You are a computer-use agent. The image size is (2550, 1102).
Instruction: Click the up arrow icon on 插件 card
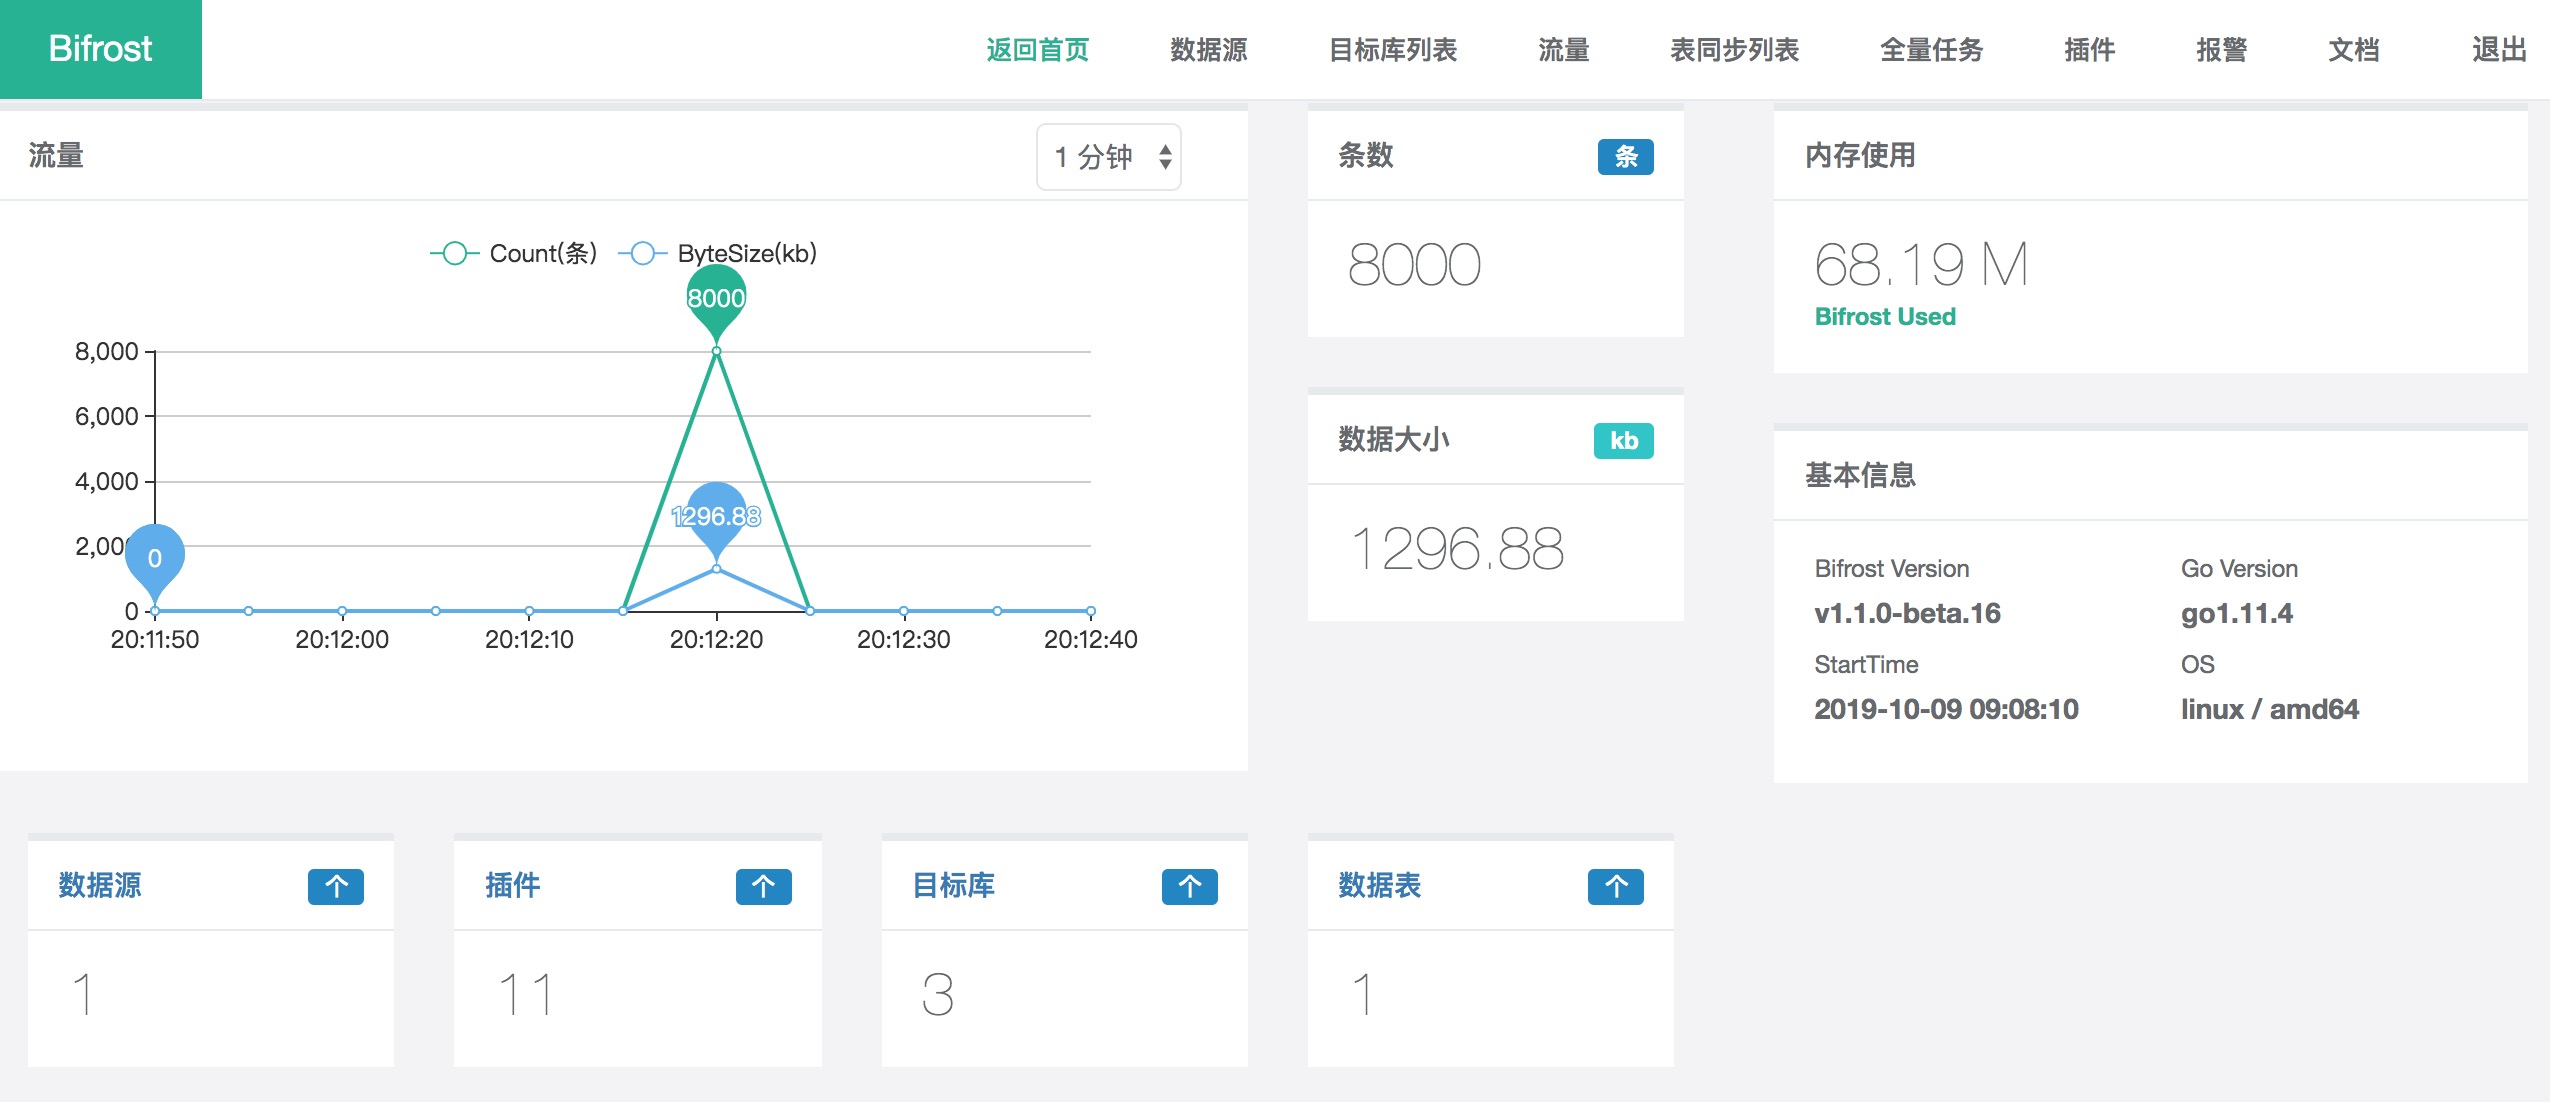pos(763,886)
